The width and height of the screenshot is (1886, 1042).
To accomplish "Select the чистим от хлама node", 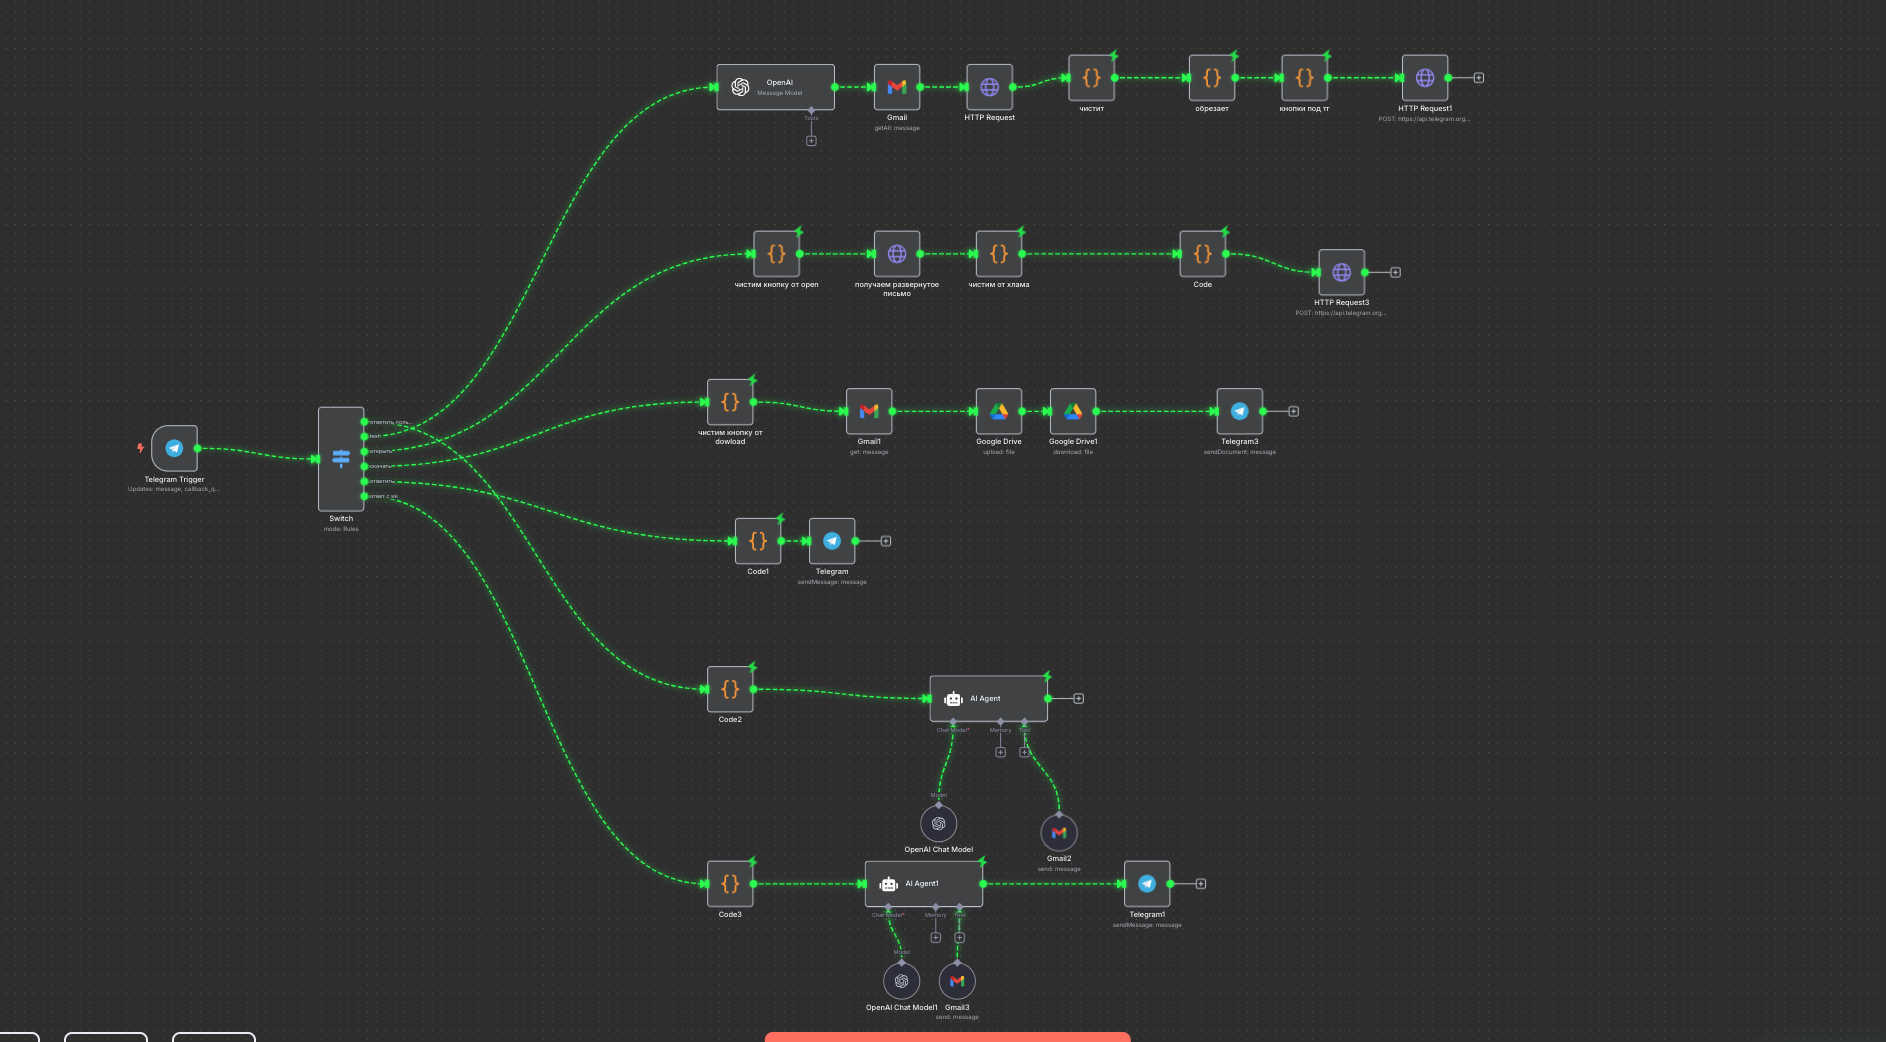I will click(999, 254).
